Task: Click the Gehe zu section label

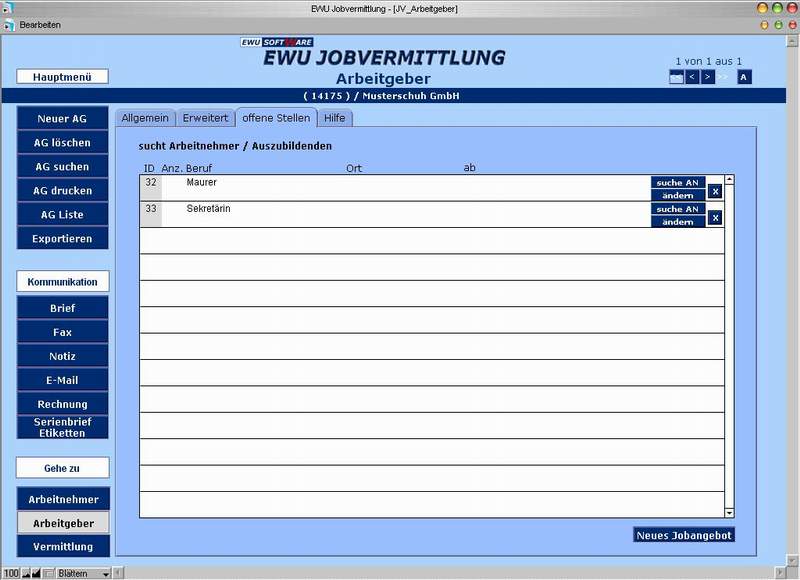Action: coord(62,468)
